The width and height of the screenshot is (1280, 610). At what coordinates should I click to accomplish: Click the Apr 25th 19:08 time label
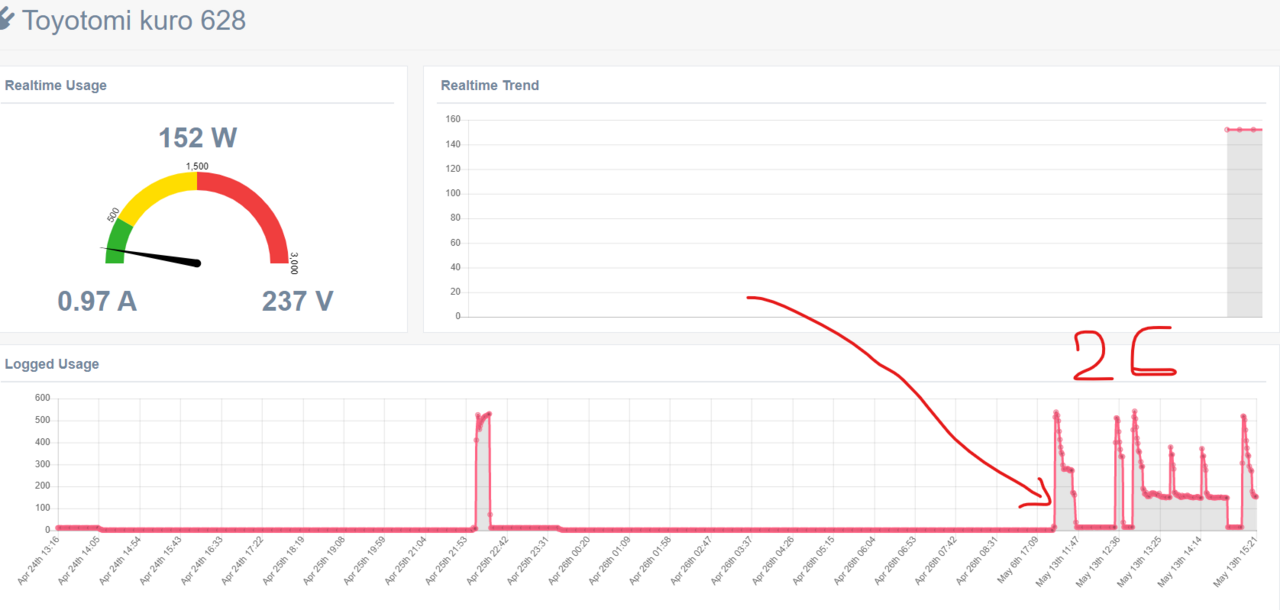pos(324,560)
